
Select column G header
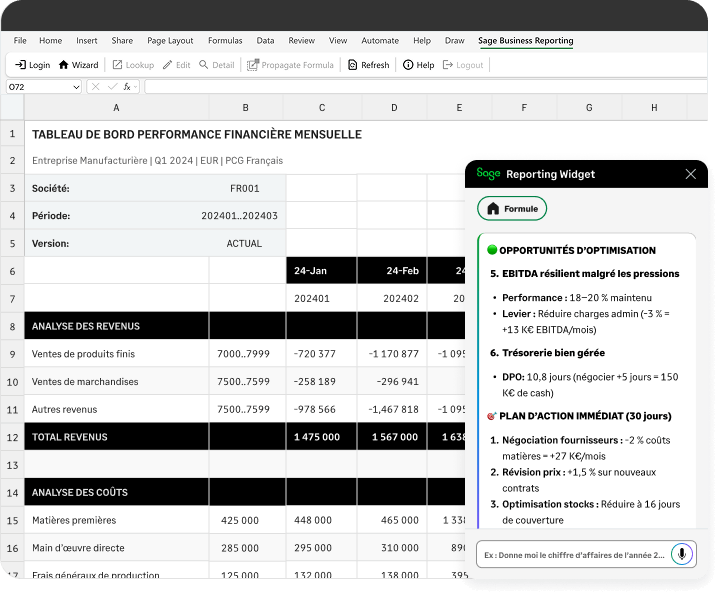tap(589, 108)
